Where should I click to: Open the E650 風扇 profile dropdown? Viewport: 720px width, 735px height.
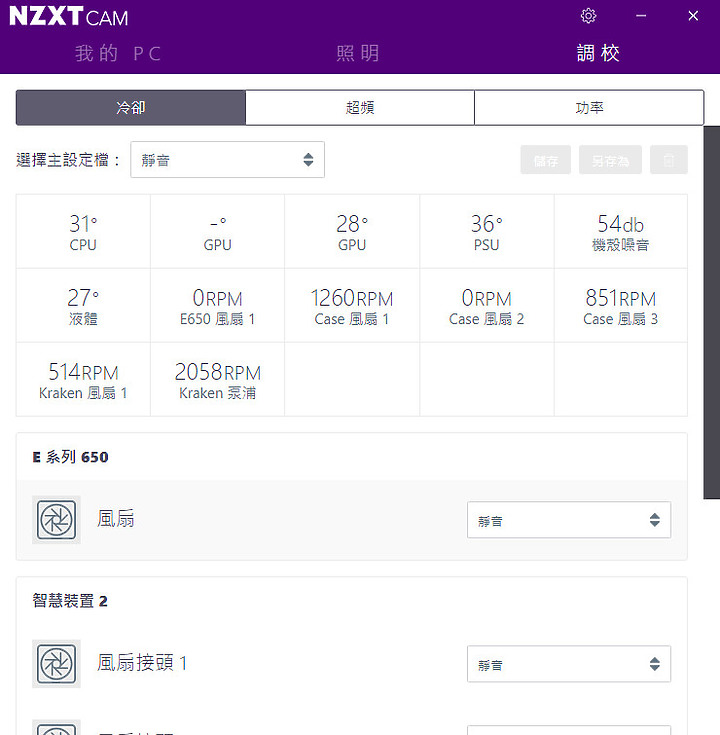pyautogui.click(x=569, y=520)
